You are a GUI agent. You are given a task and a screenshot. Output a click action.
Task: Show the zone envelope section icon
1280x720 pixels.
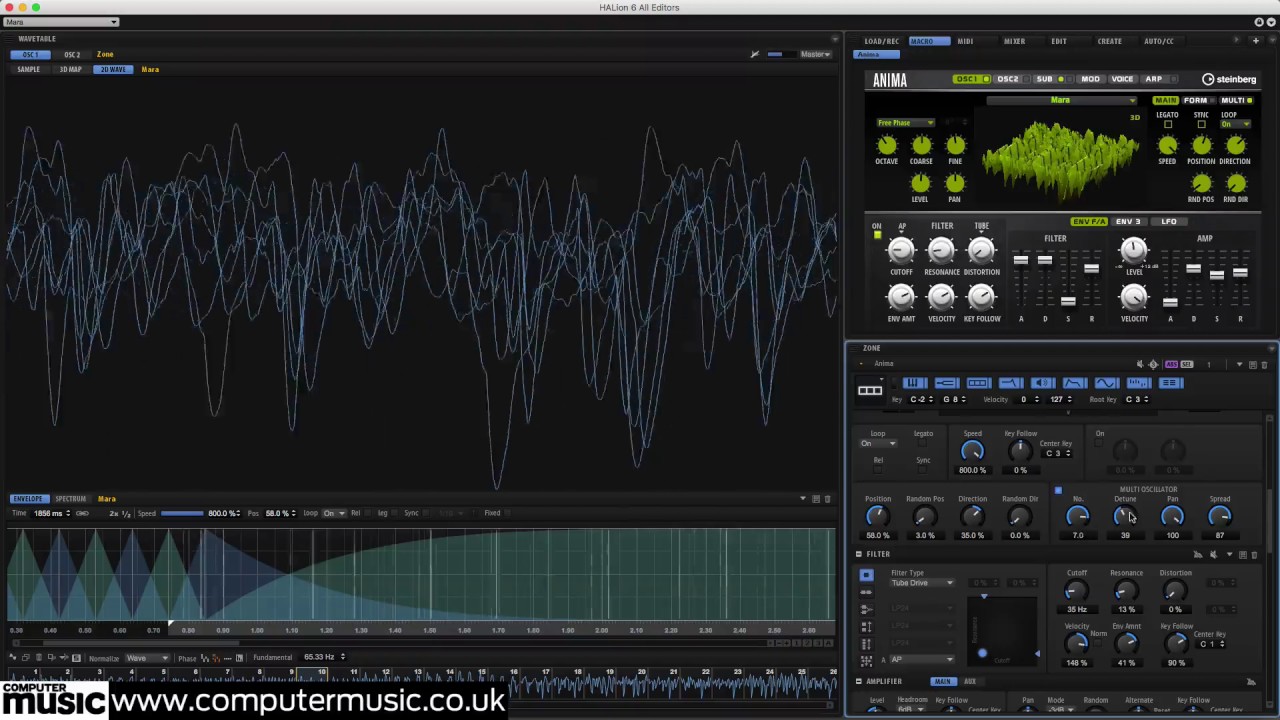tap(1075, 383)
